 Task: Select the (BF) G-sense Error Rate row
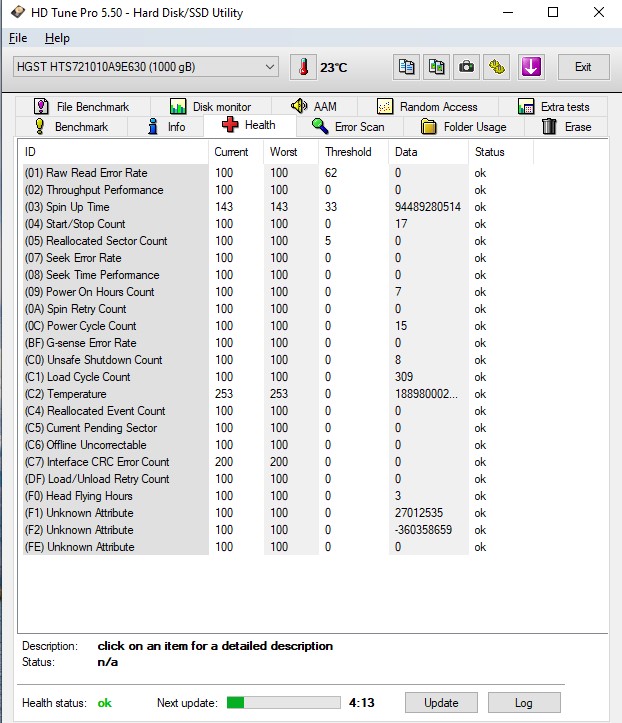coord(278,343)
